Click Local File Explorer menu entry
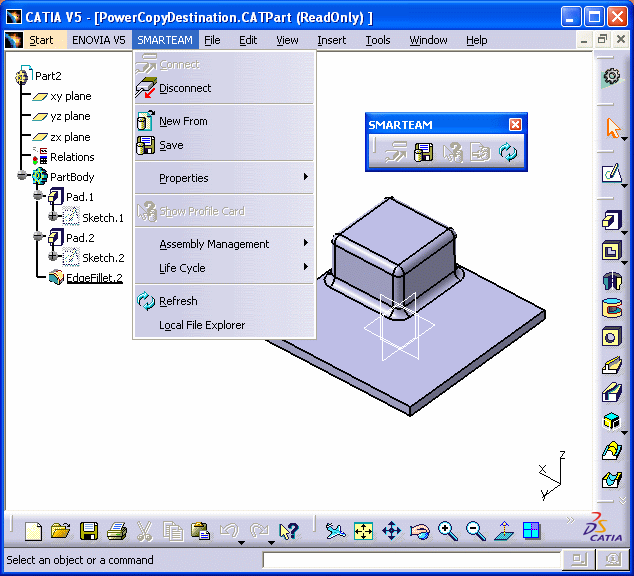634x576 pixels. pyautogui.click(x=202, y=325)
